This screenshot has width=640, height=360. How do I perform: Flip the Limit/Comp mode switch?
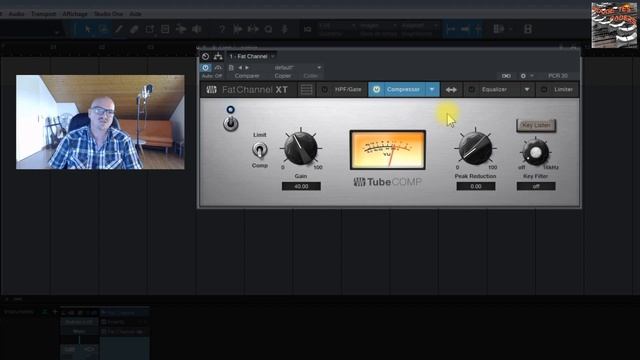point(259,150)
